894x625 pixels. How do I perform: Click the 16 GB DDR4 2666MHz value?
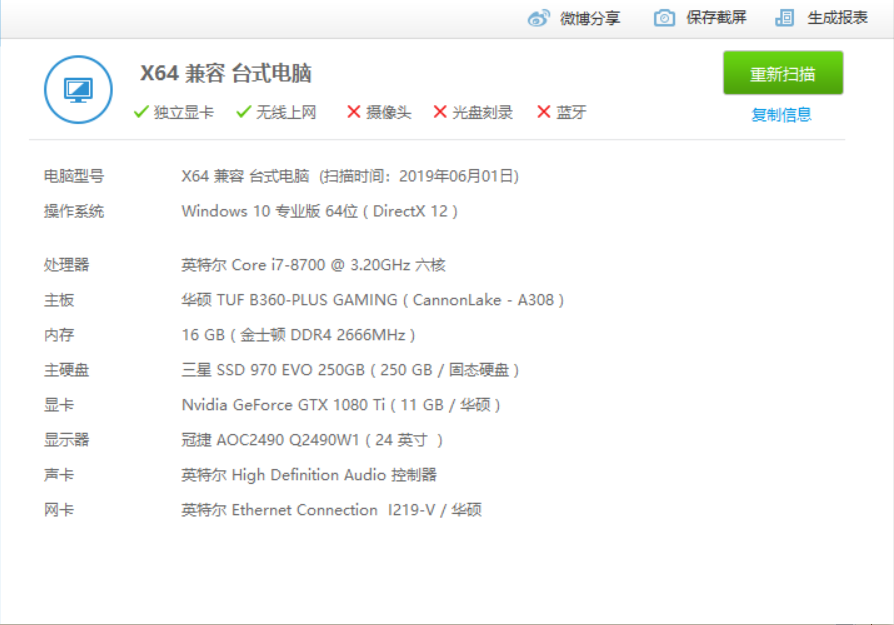point(298,335)
